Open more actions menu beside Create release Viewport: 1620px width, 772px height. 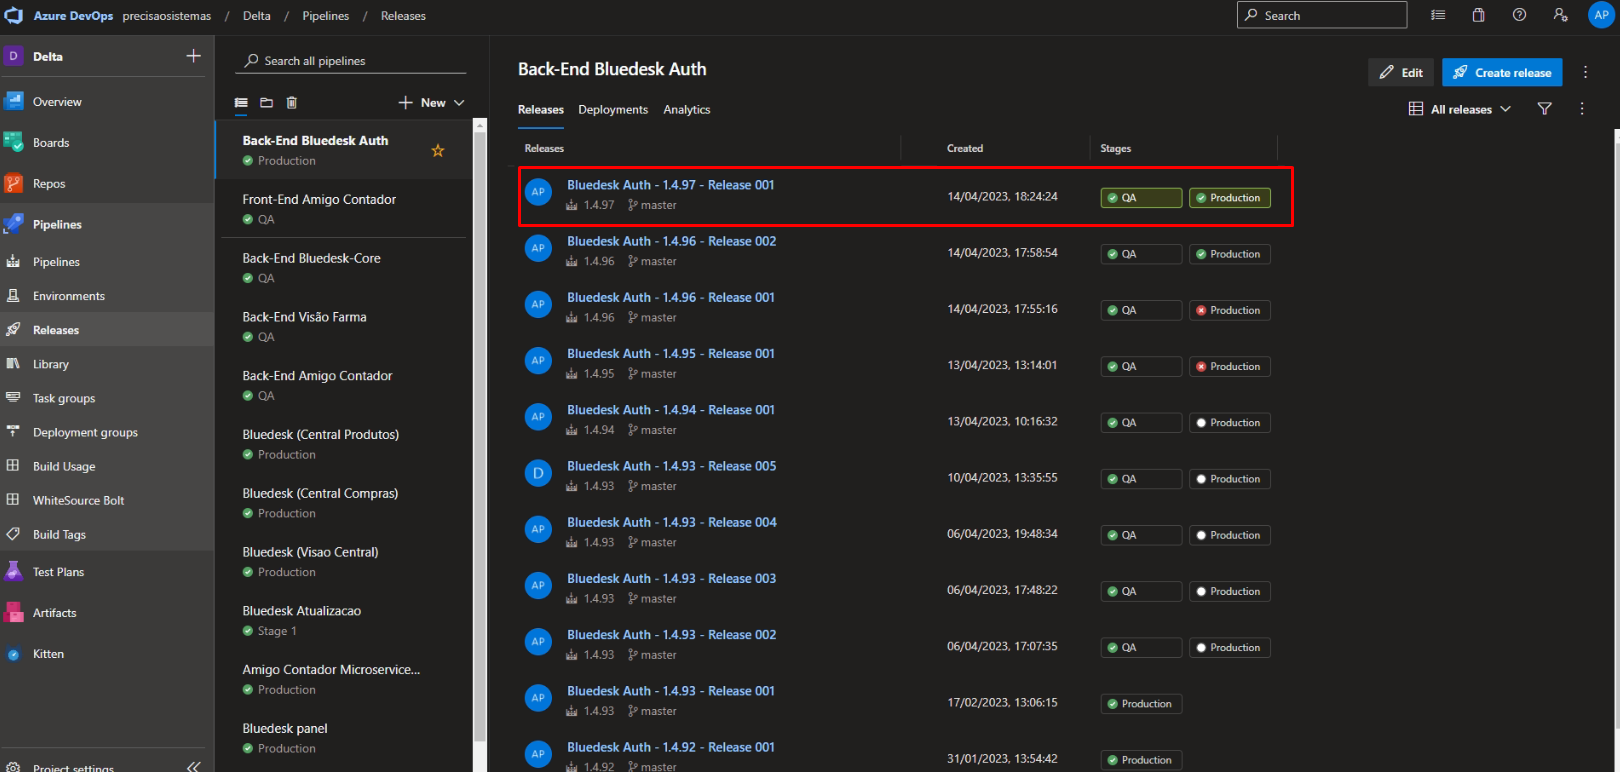click(1585, 72)
